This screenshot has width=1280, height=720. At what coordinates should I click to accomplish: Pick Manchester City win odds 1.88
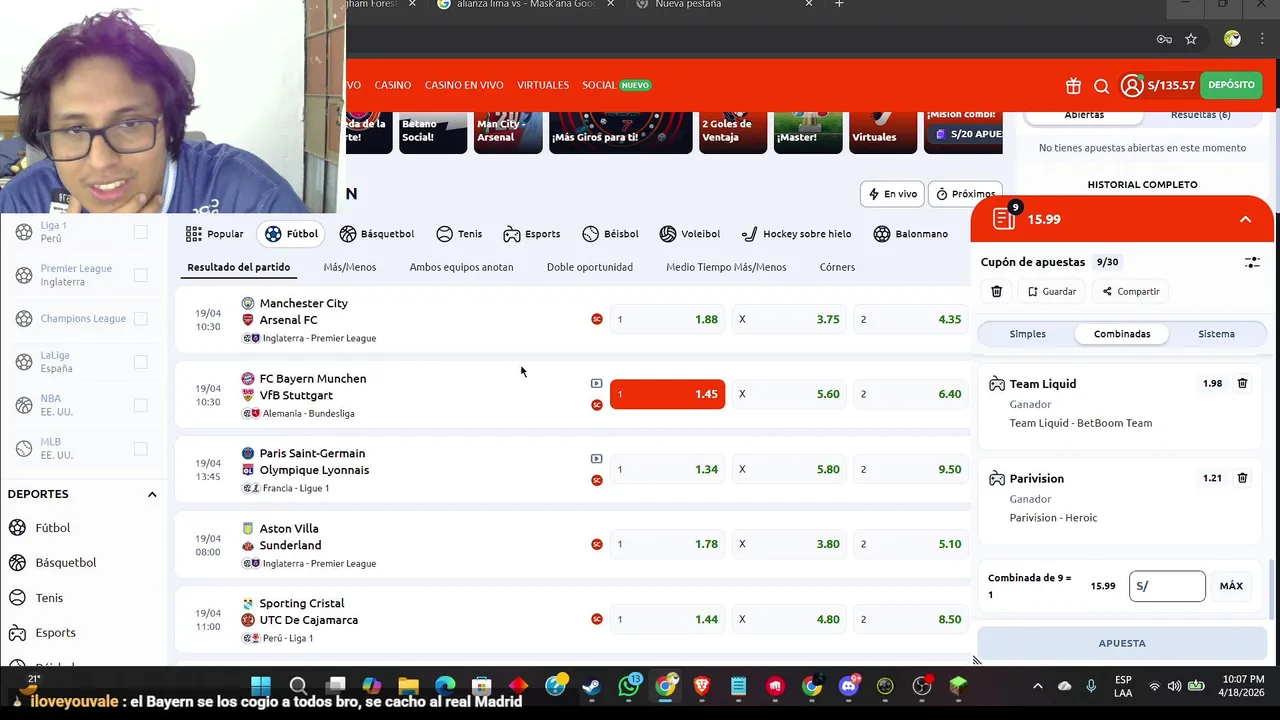667,319
